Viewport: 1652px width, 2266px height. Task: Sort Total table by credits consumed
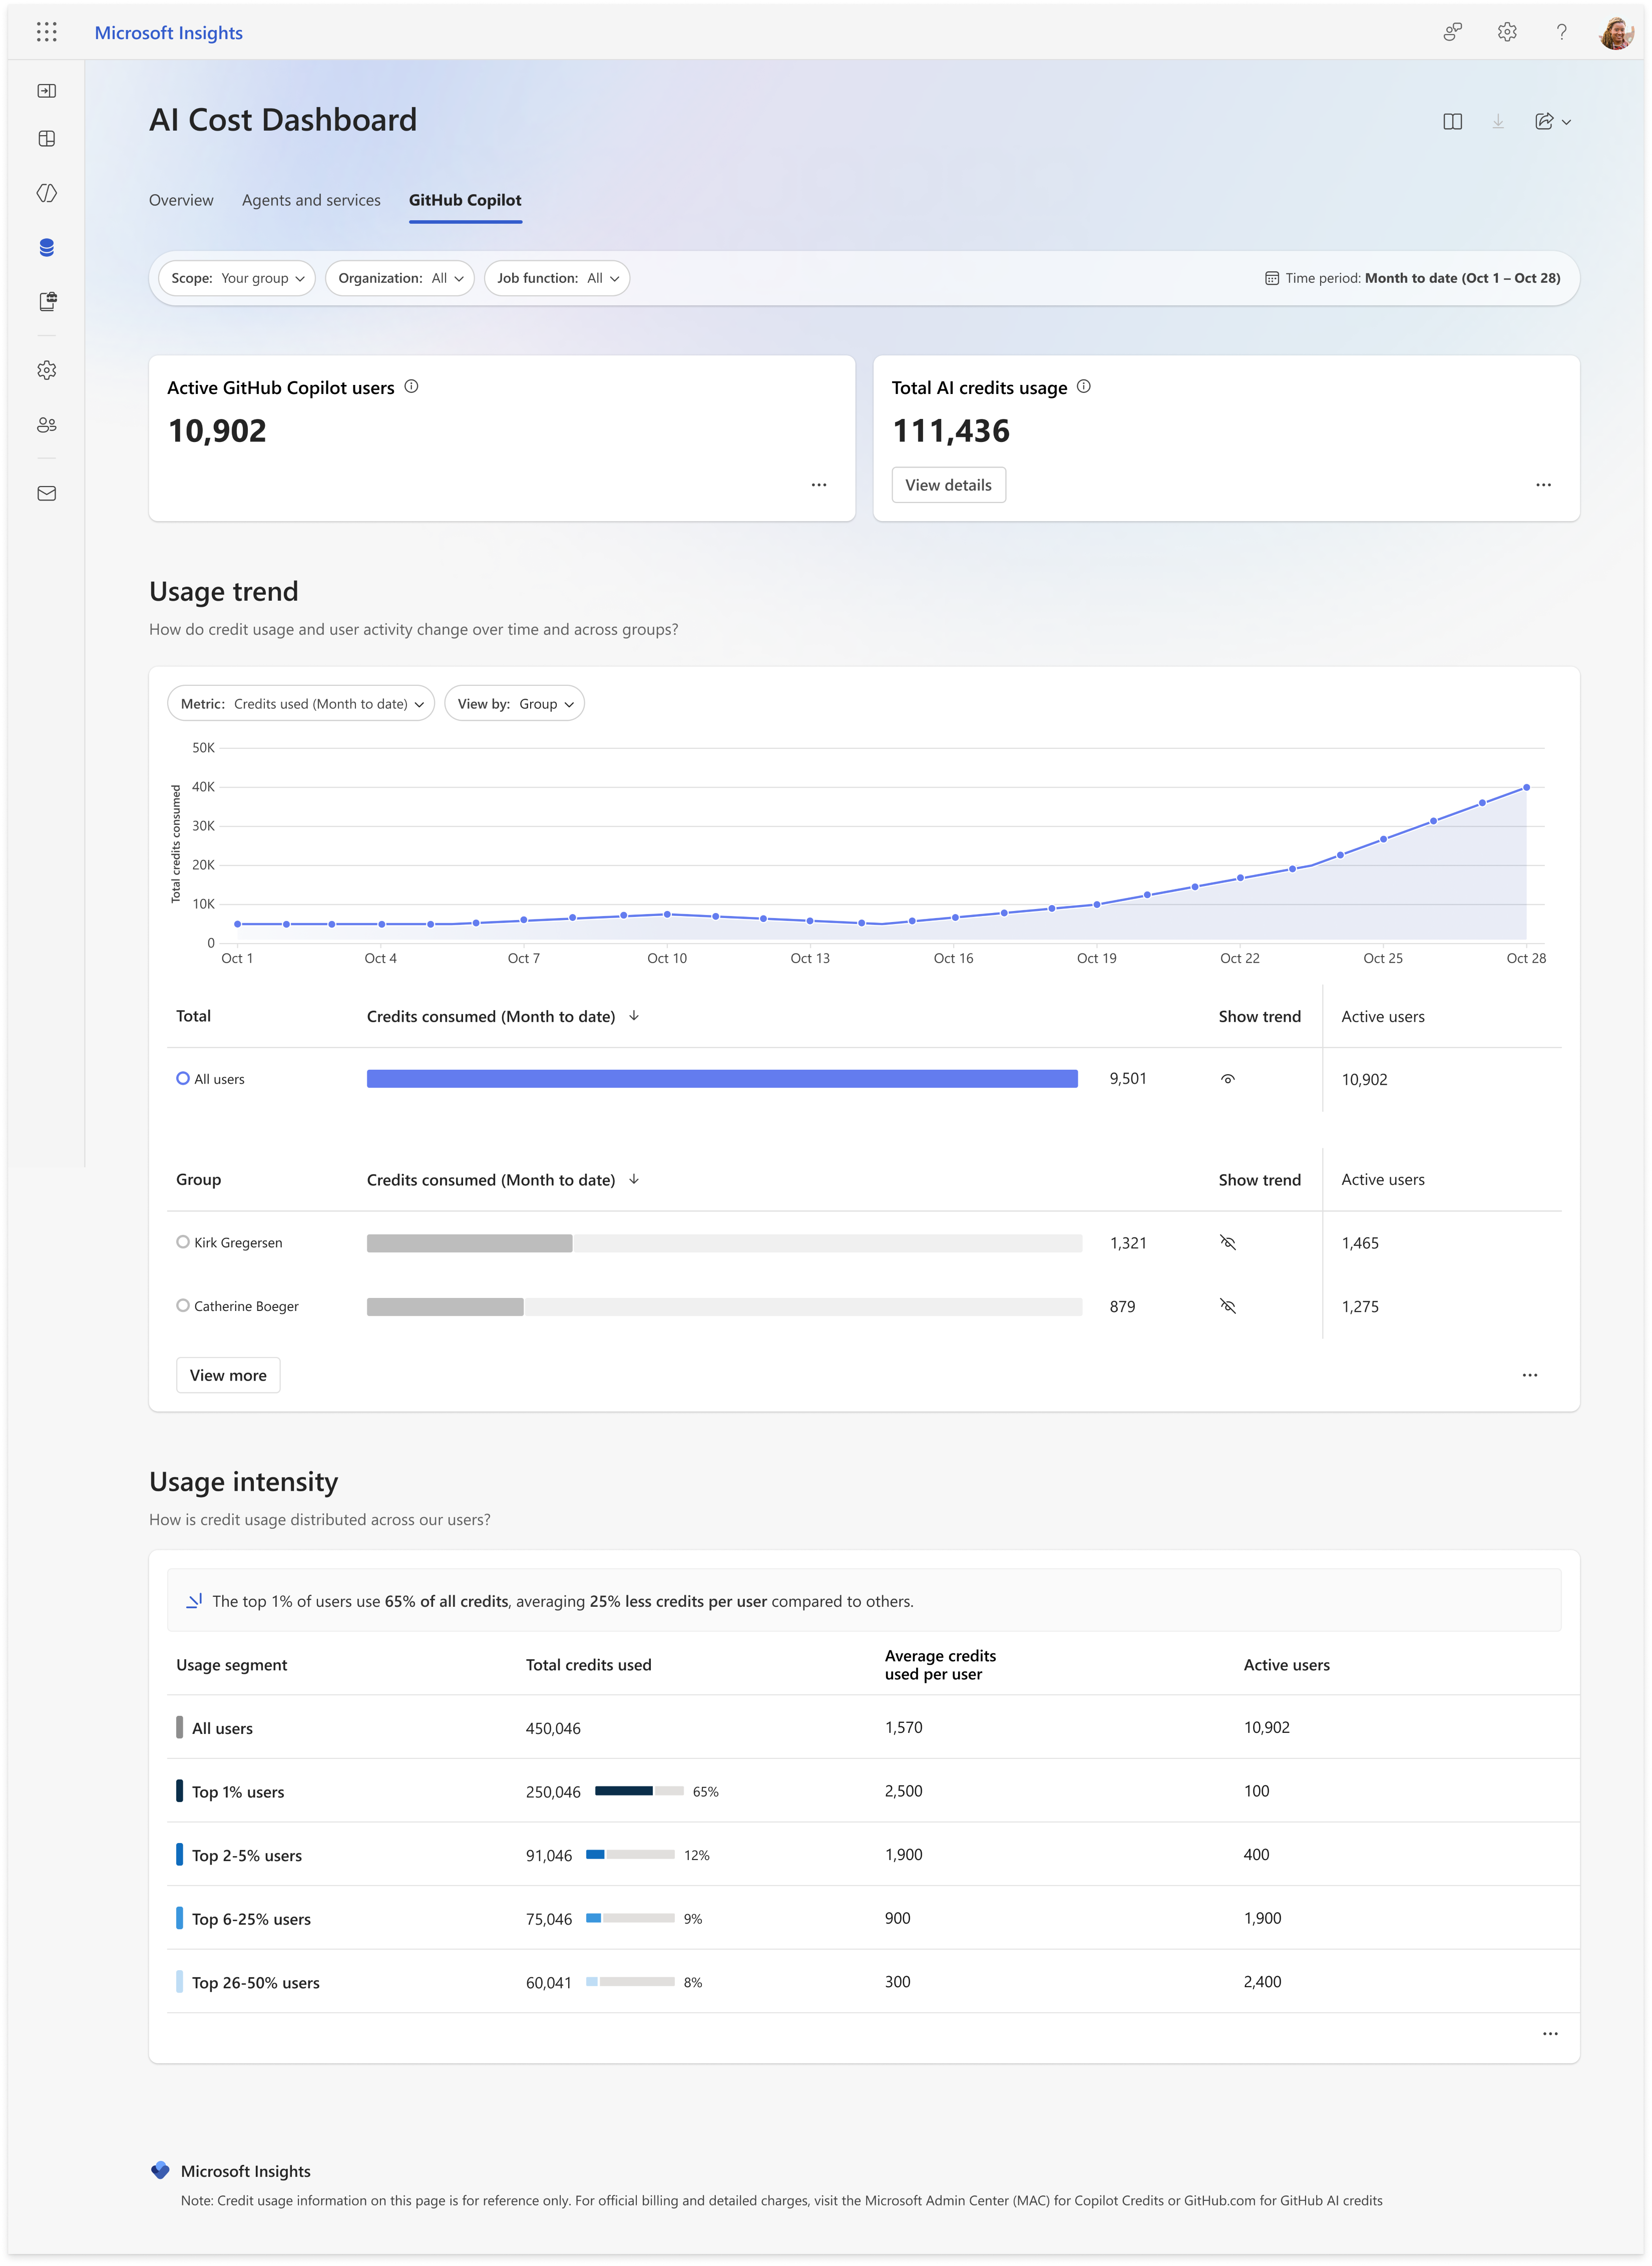(633, 1016)
